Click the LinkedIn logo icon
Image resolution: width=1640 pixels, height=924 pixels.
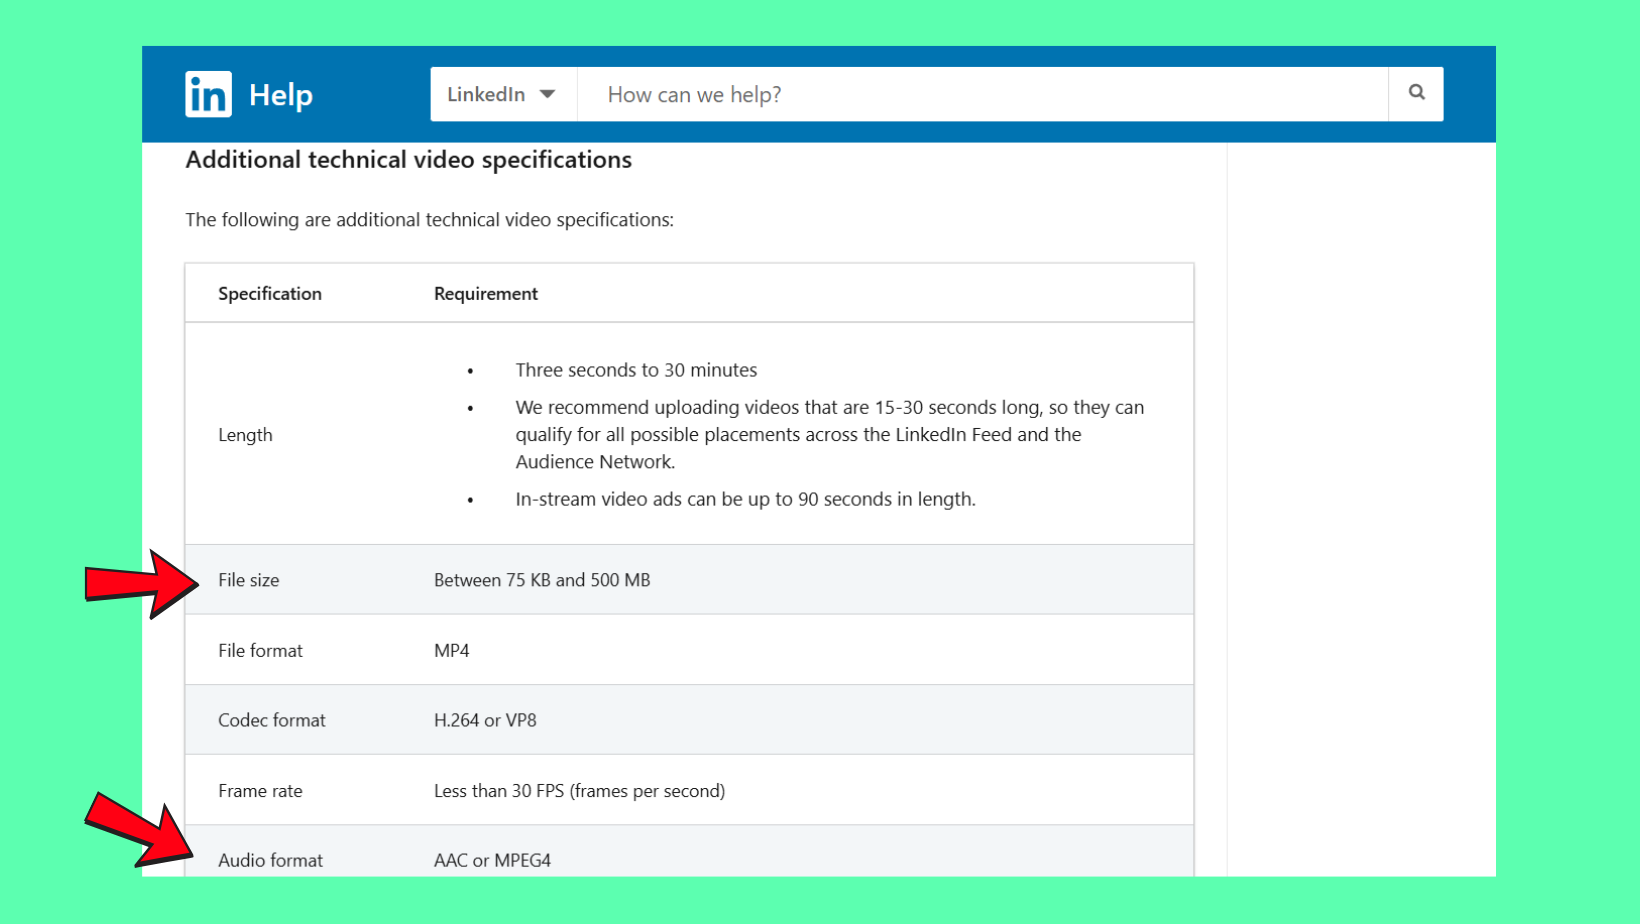click(208, 94)
